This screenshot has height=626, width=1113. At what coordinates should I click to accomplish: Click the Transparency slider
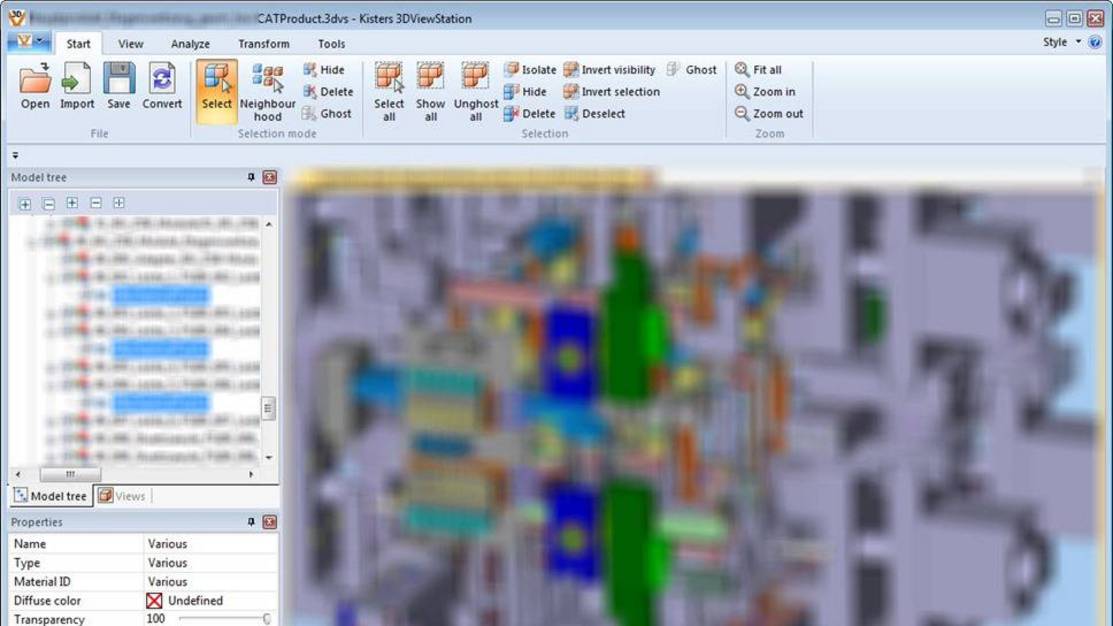click(224, 619)
